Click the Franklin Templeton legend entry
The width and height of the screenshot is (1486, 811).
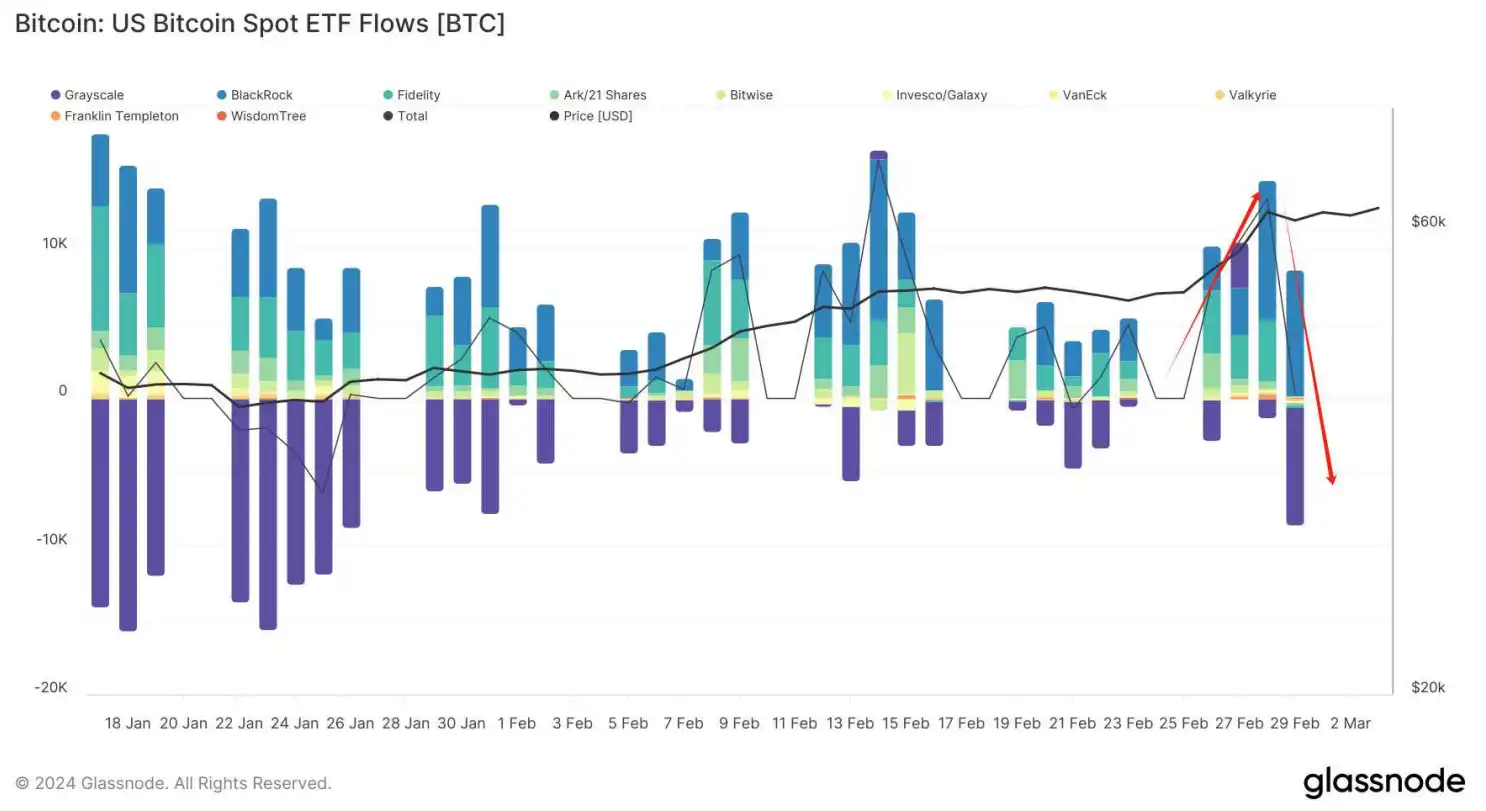(x=114, y=116)
